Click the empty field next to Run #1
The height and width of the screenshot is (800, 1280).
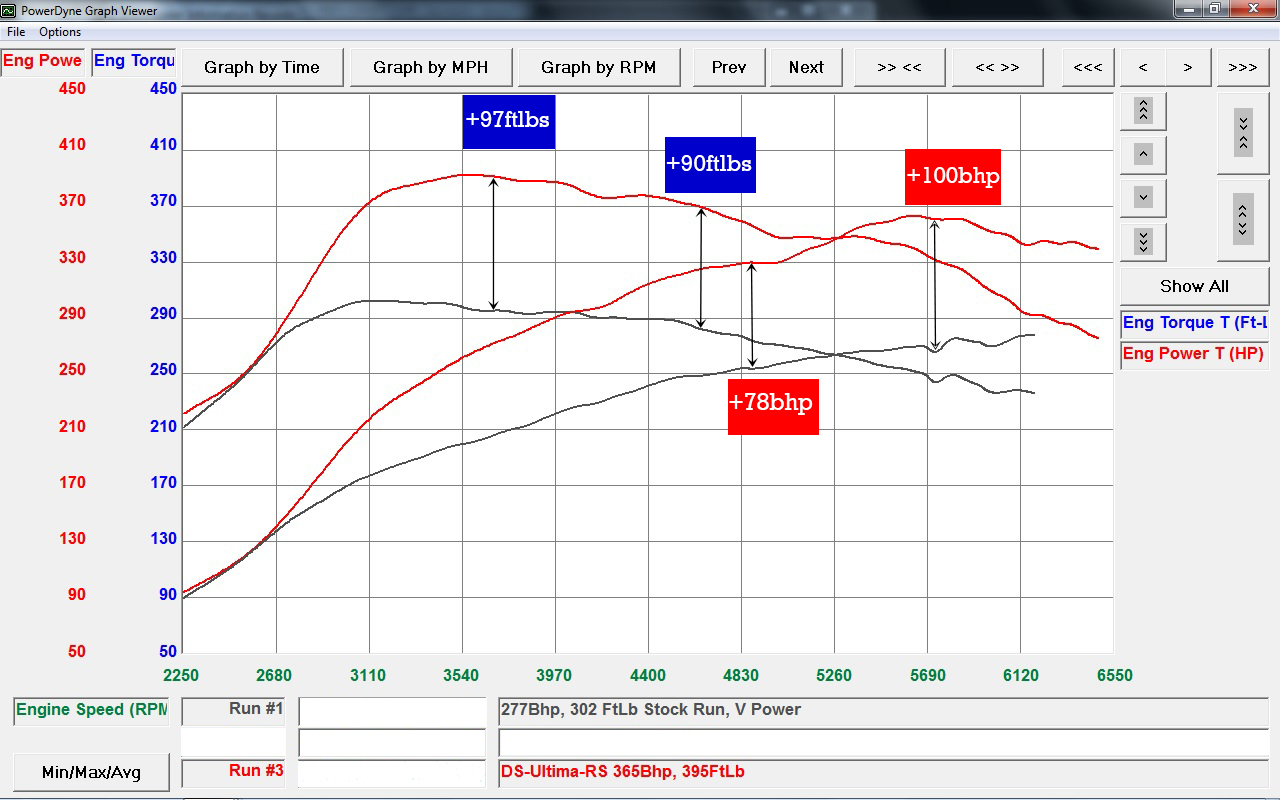[x=392, y=711]
